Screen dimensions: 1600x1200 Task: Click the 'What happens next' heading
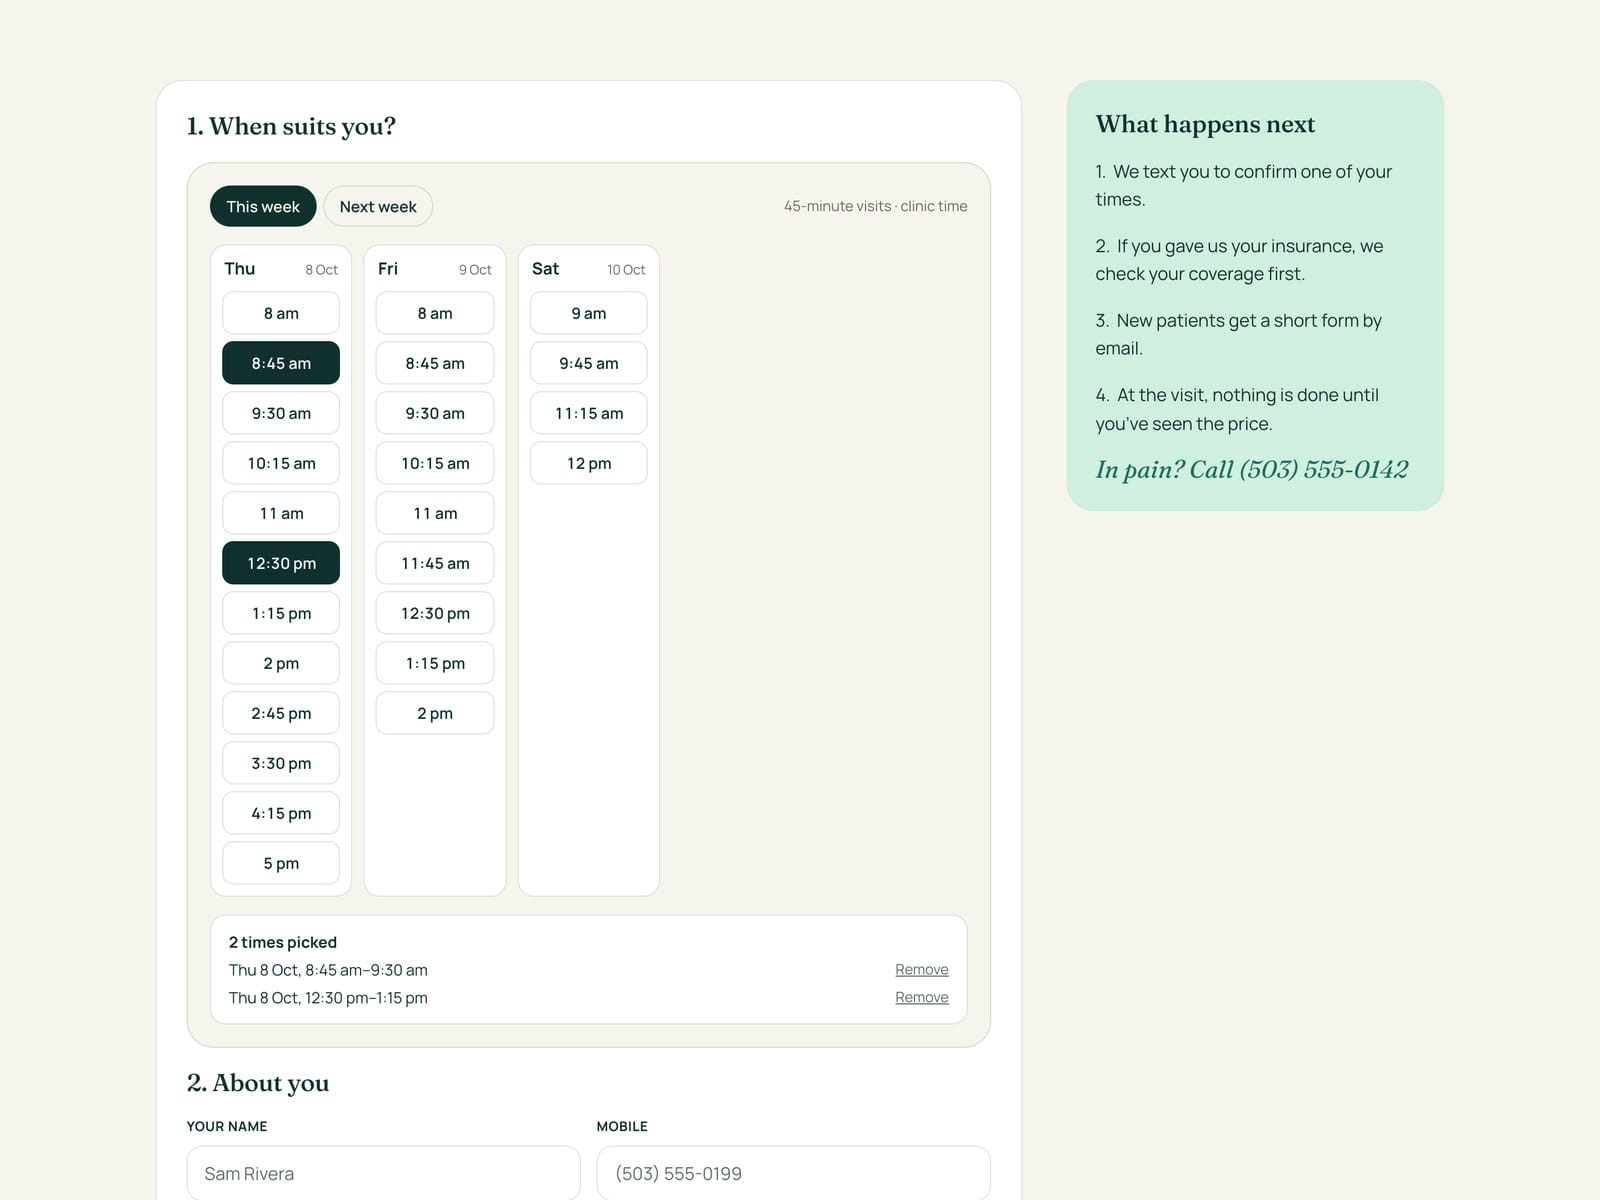pos(1205,124)
